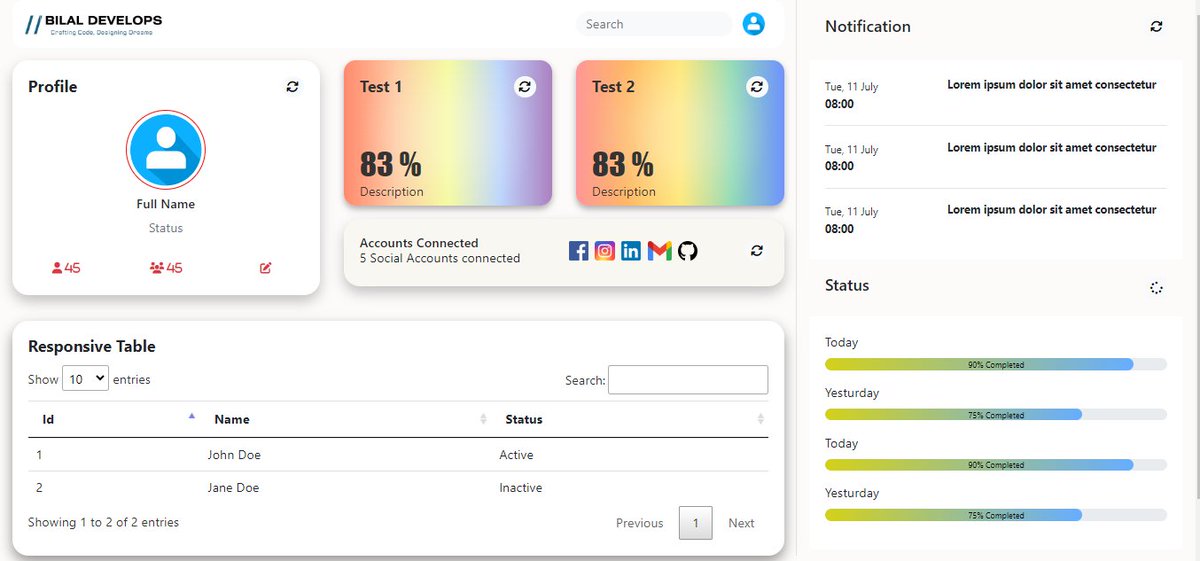Sort table by Id column
Image resolution: width=1200 pixels, height=561 pixels.
tap(113, 419)
